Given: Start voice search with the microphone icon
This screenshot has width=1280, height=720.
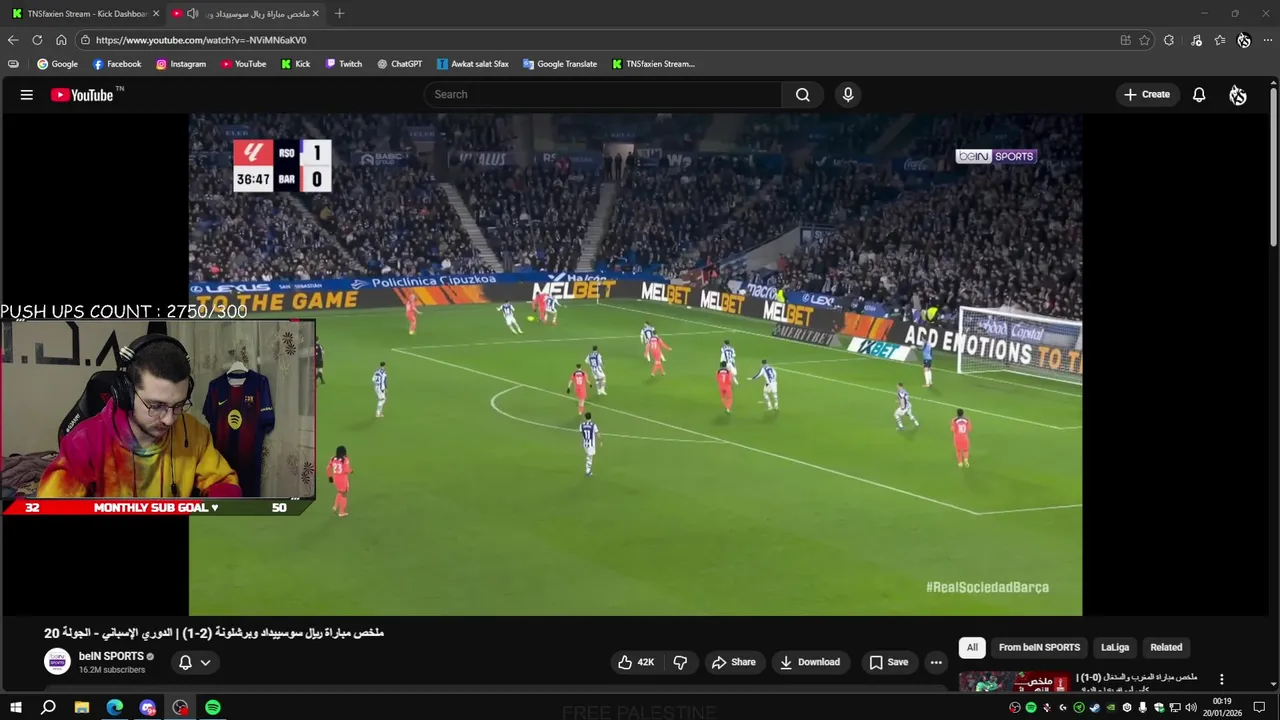Looking at the screenshot, I should [x=848, y=95].
